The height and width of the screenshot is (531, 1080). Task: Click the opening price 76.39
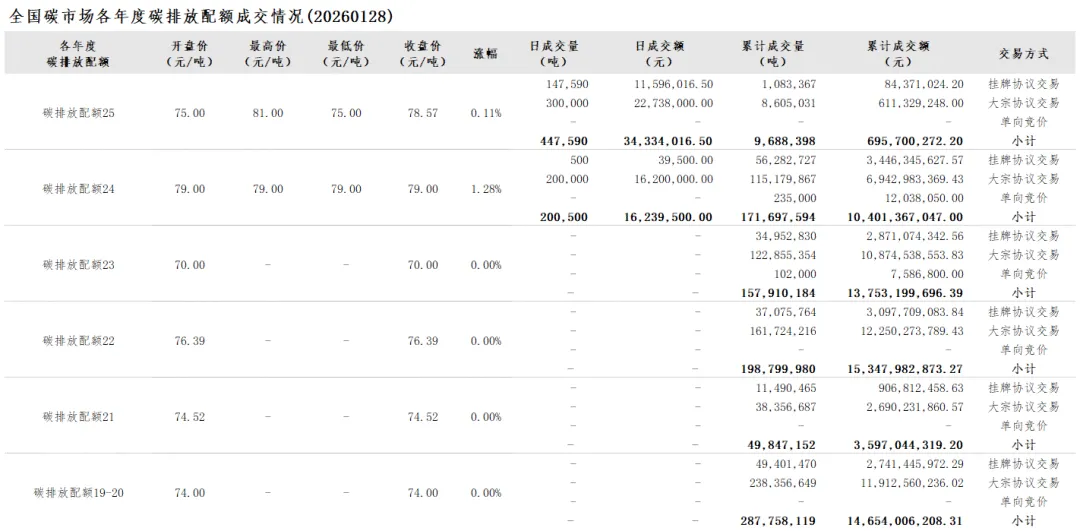pyautogui.click(x=189, y=341)
